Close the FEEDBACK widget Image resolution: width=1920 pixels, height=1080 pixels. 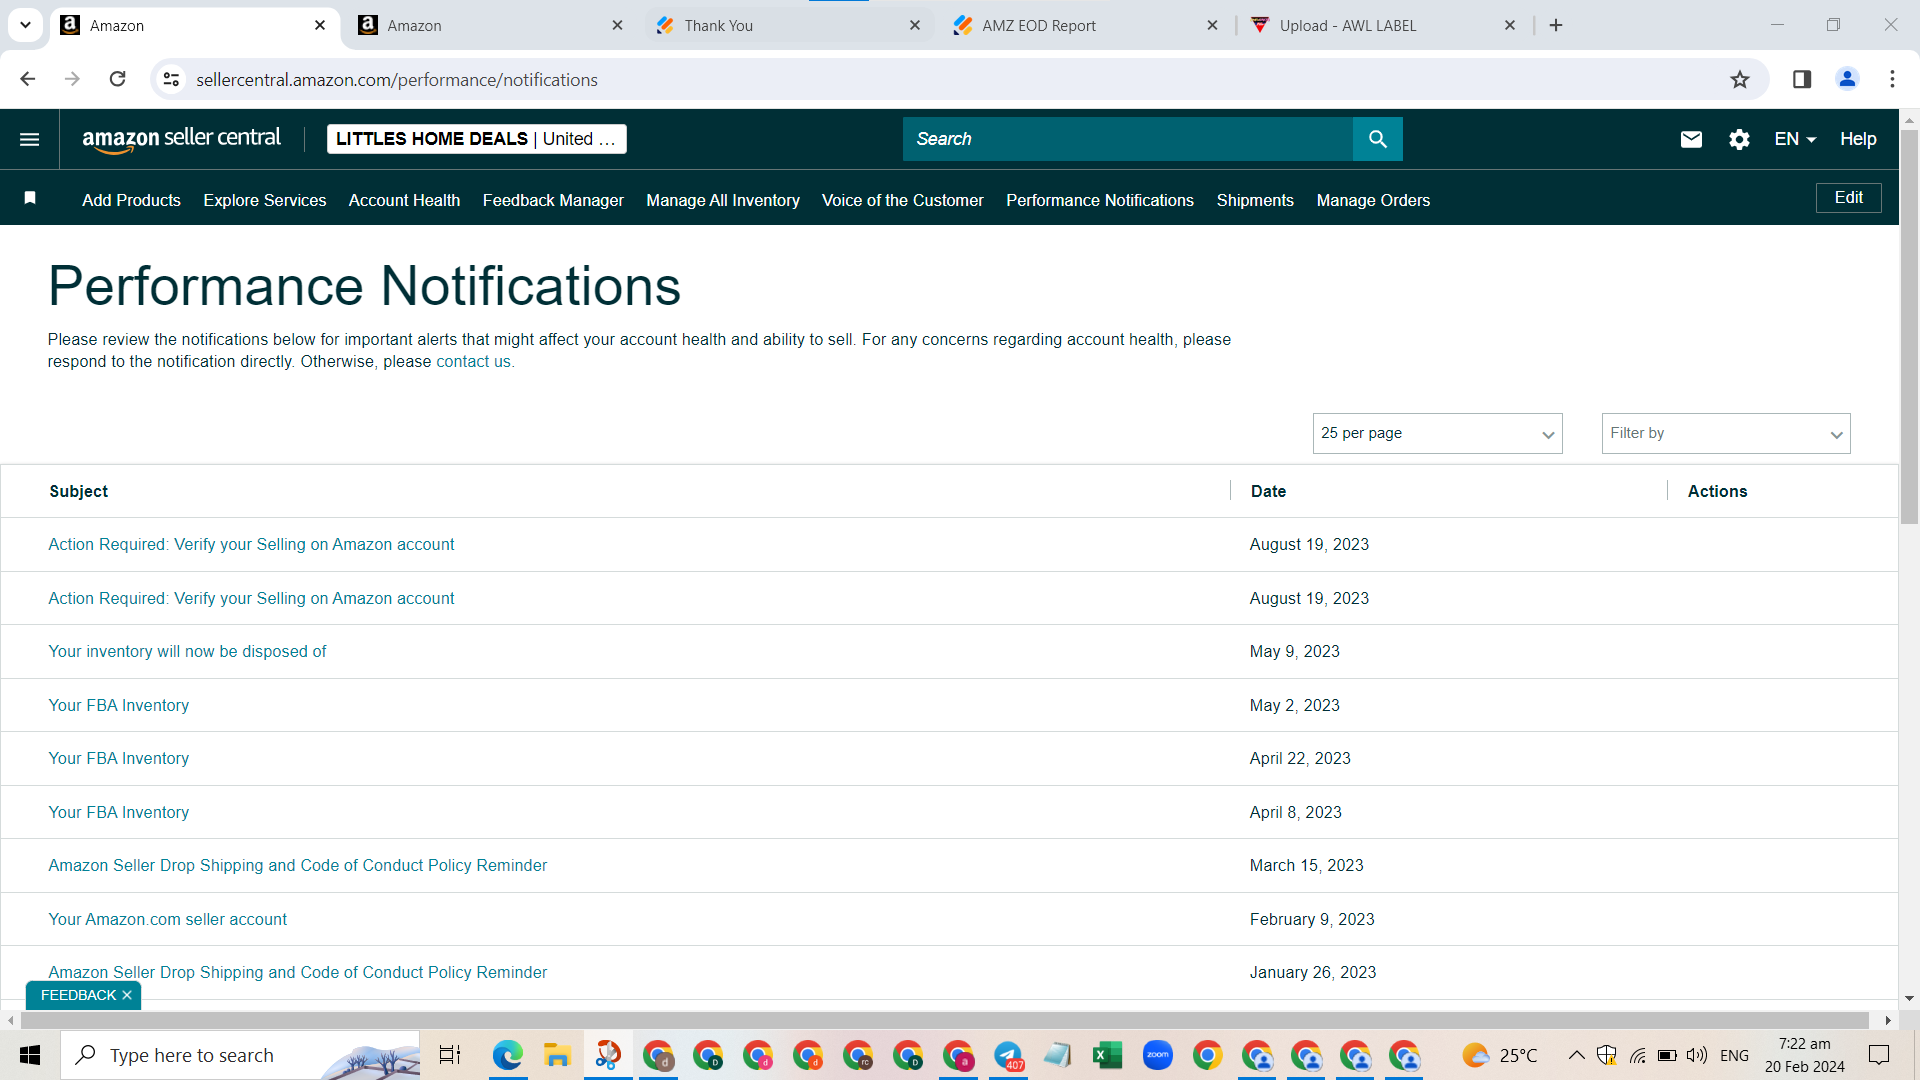pos(127,996)
